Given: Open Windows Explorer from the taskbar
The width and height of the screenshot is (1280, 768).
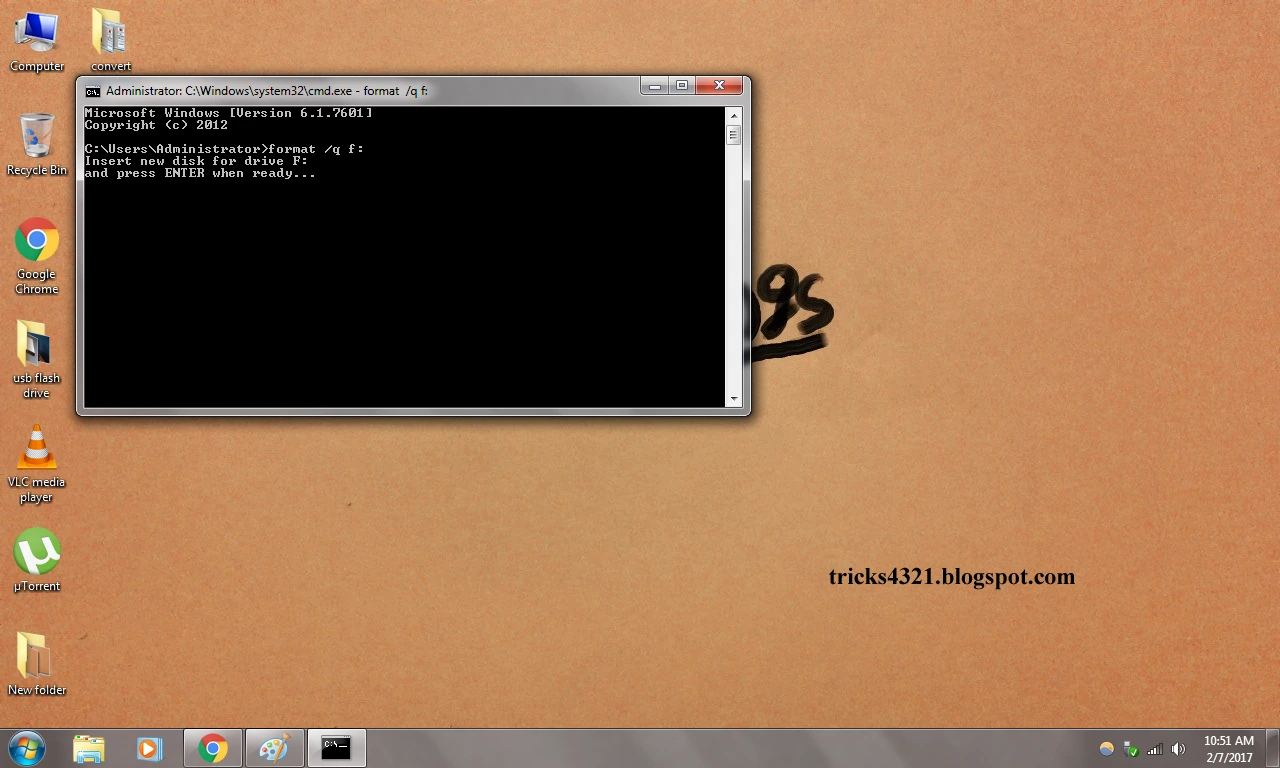Looking at the screenshot, I should tap(89, 748).
